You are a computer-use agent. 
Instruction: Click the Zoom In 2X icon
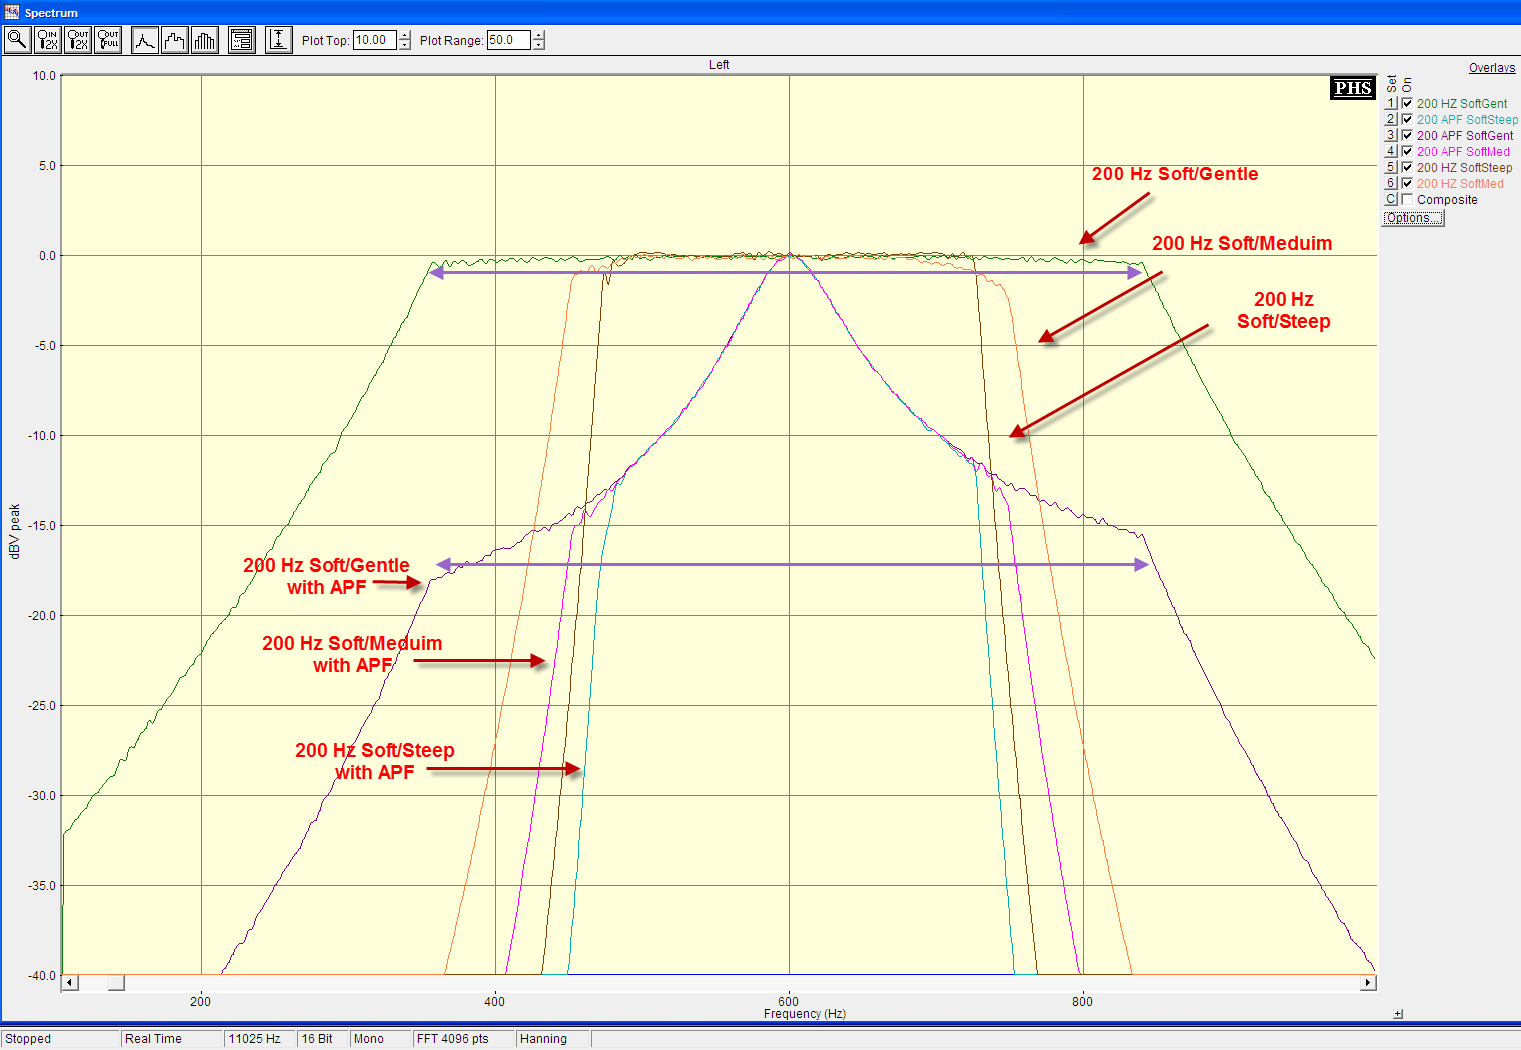coord(47,40)
